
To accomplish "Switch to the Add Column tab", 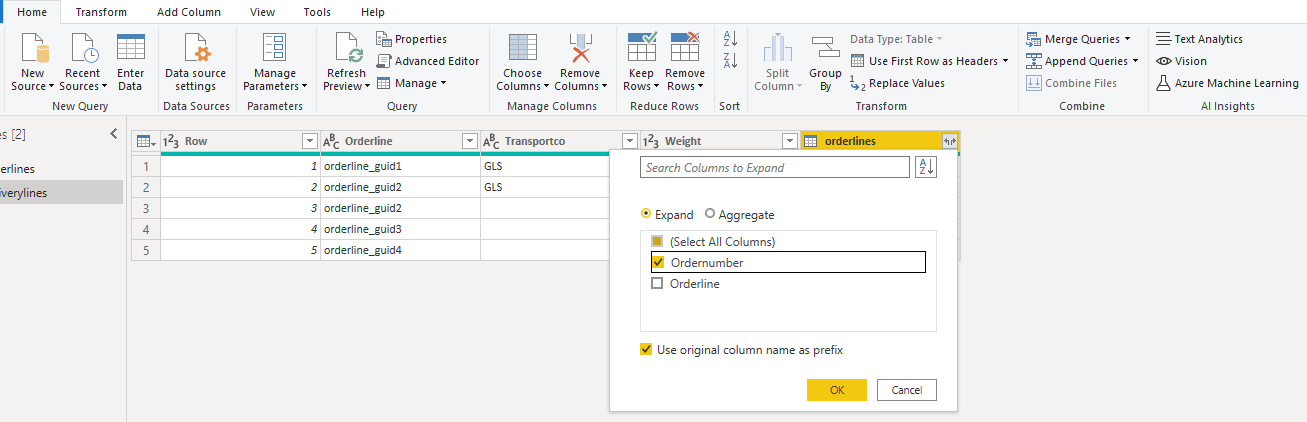I will coord(189,12).
